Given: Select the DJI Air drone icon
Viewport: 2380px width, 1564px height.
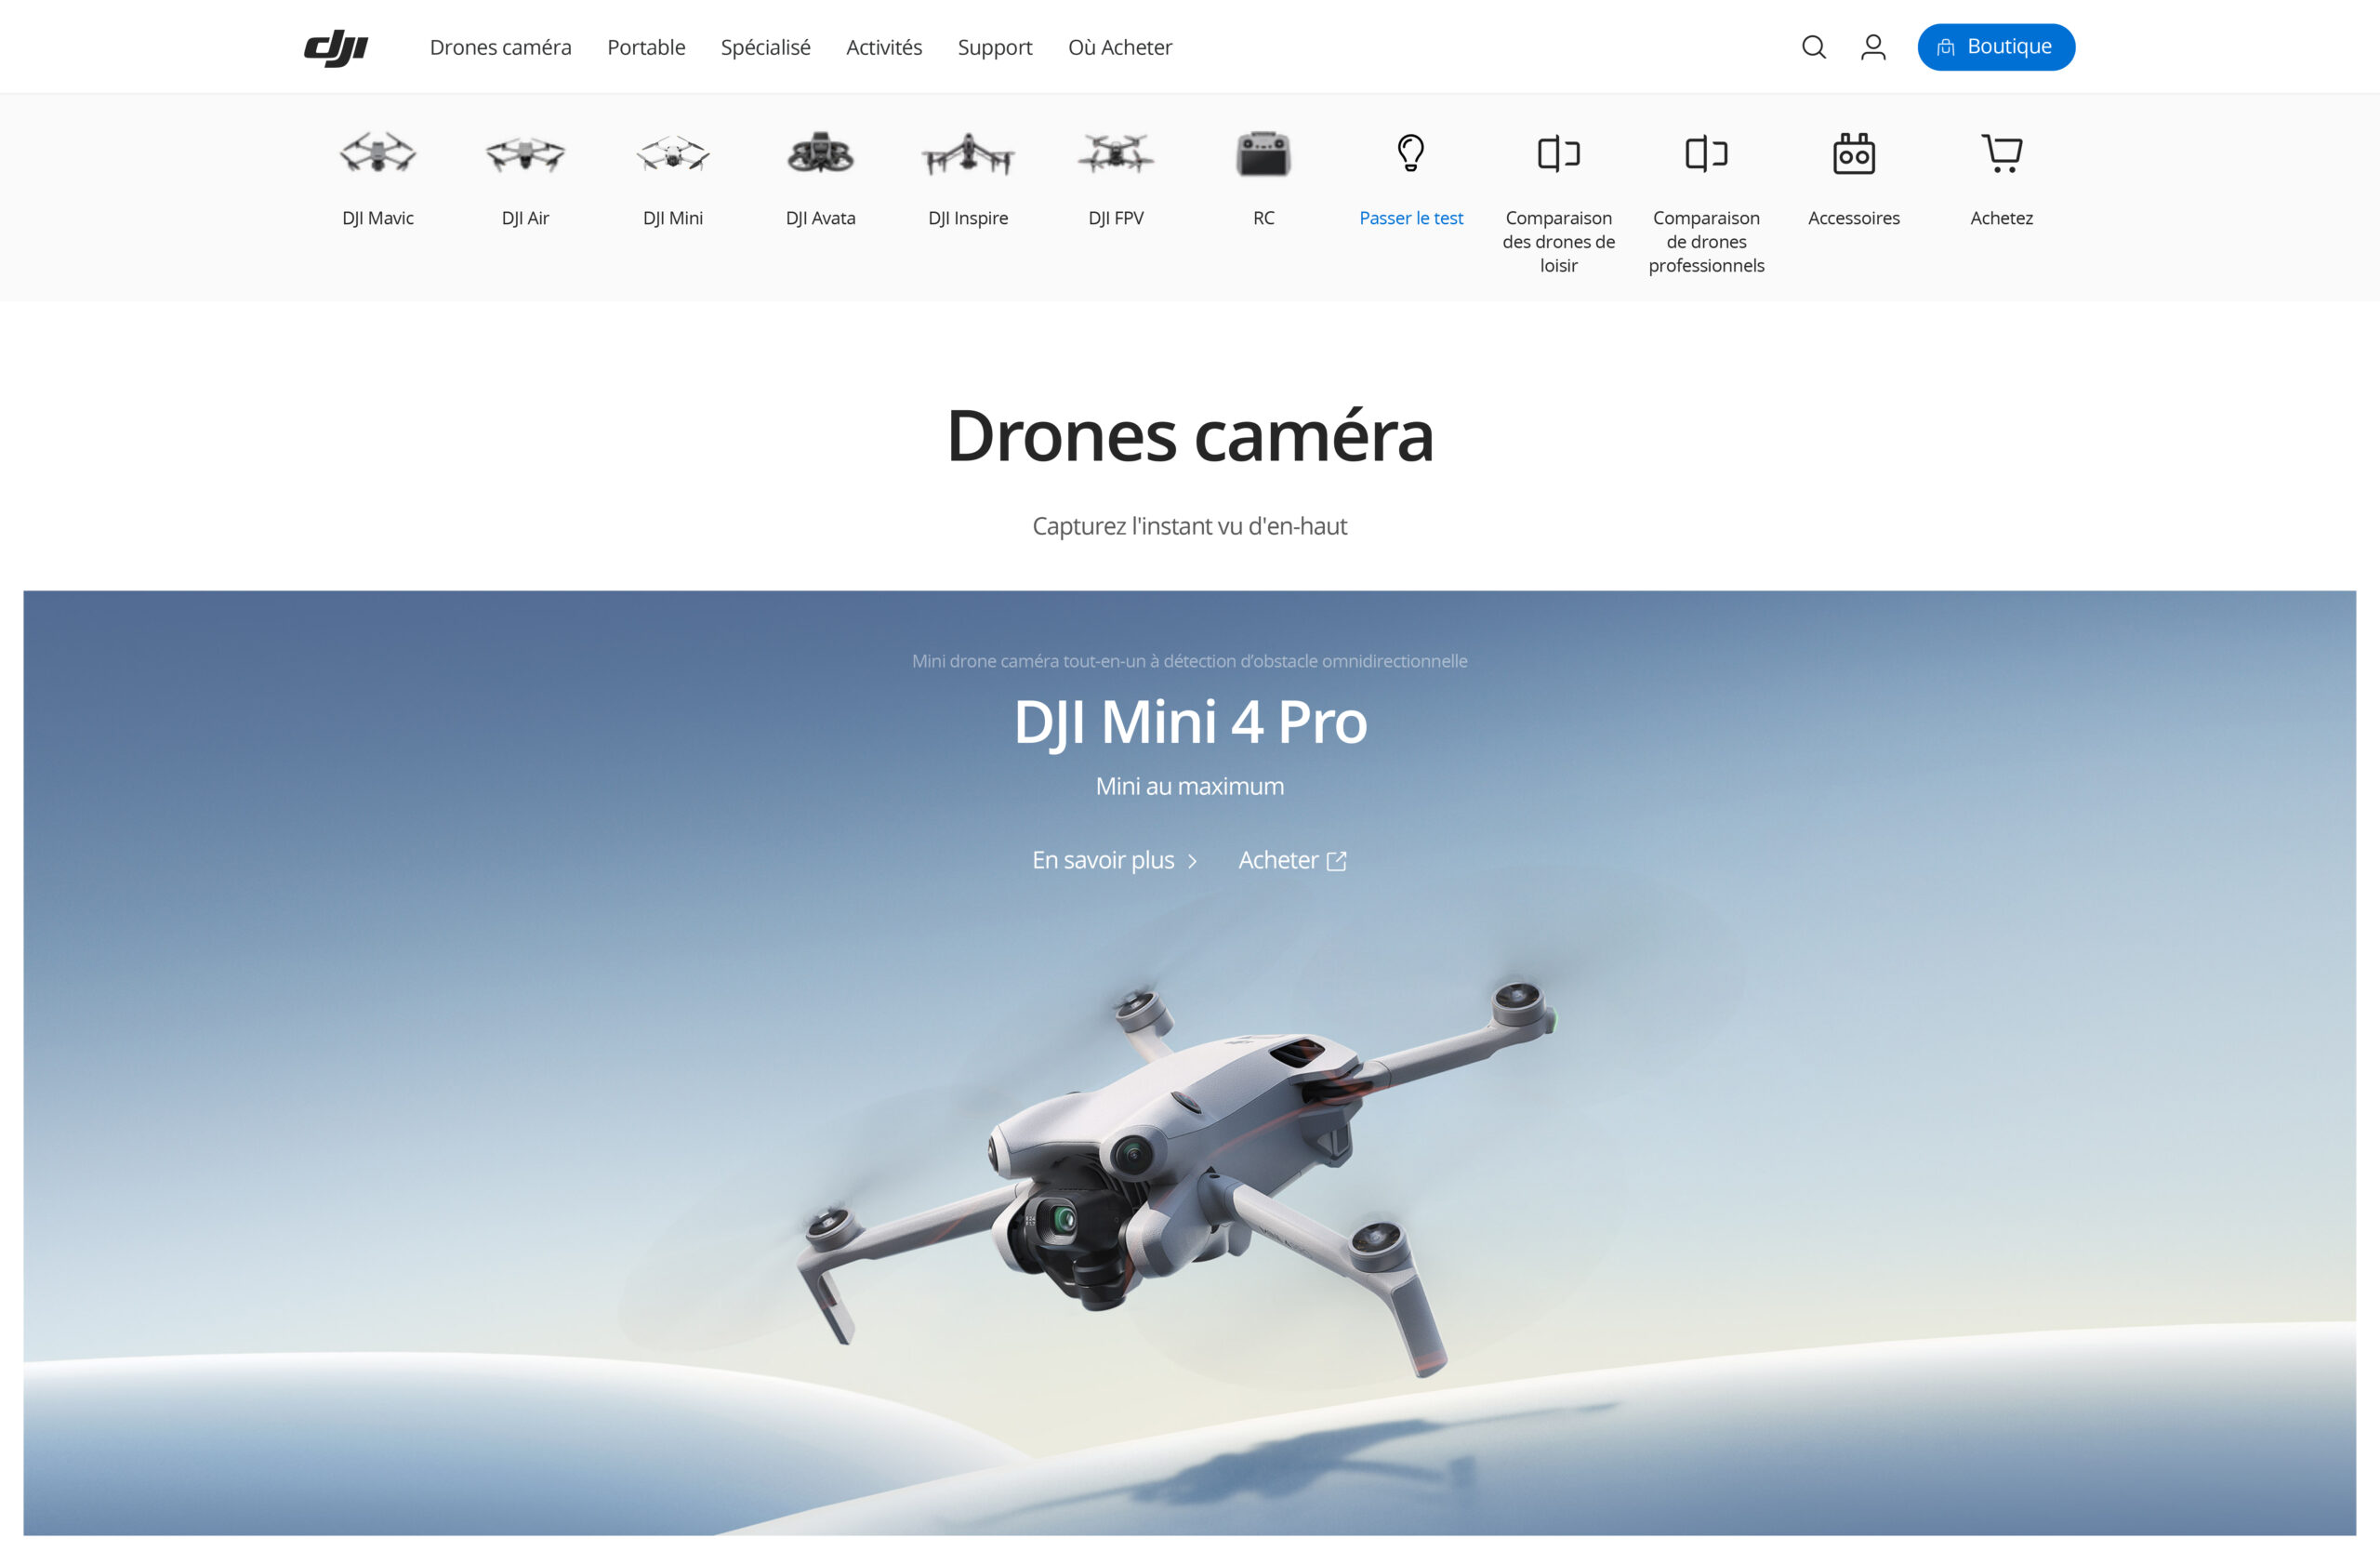Looking at the screenshot, I should pos(525,154).
